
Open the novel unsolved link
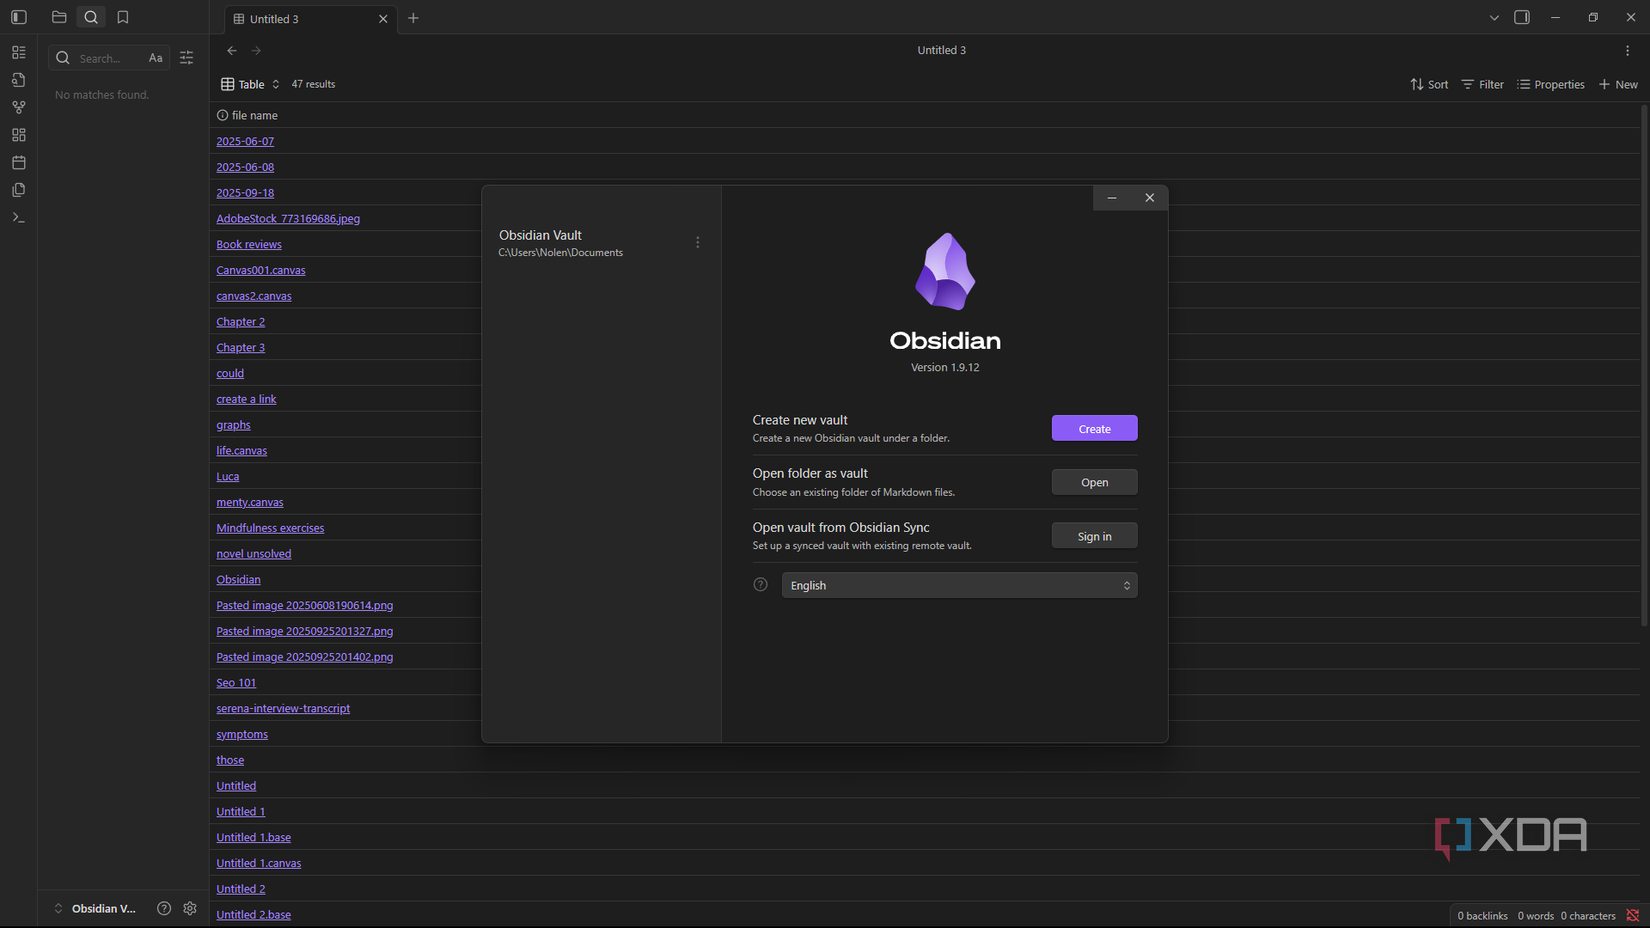tap(254, 553)
